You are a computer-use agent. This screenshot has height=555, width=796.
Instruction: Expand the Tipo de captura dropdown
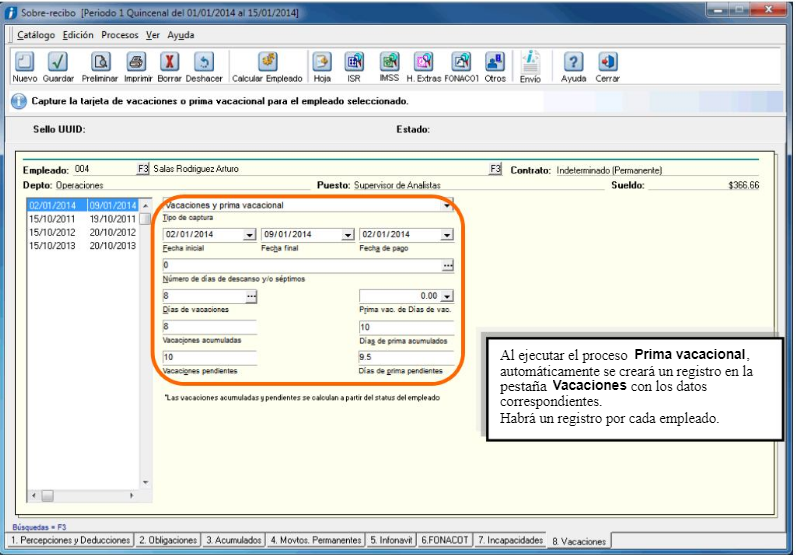pos(447,206)
